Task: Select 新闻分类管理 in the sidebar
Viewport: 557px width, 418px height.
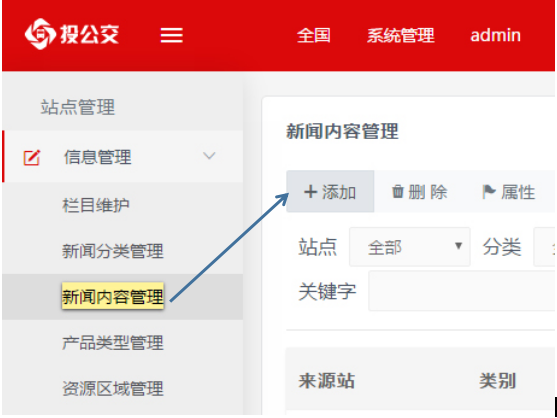Action: [x=113, y=251]
